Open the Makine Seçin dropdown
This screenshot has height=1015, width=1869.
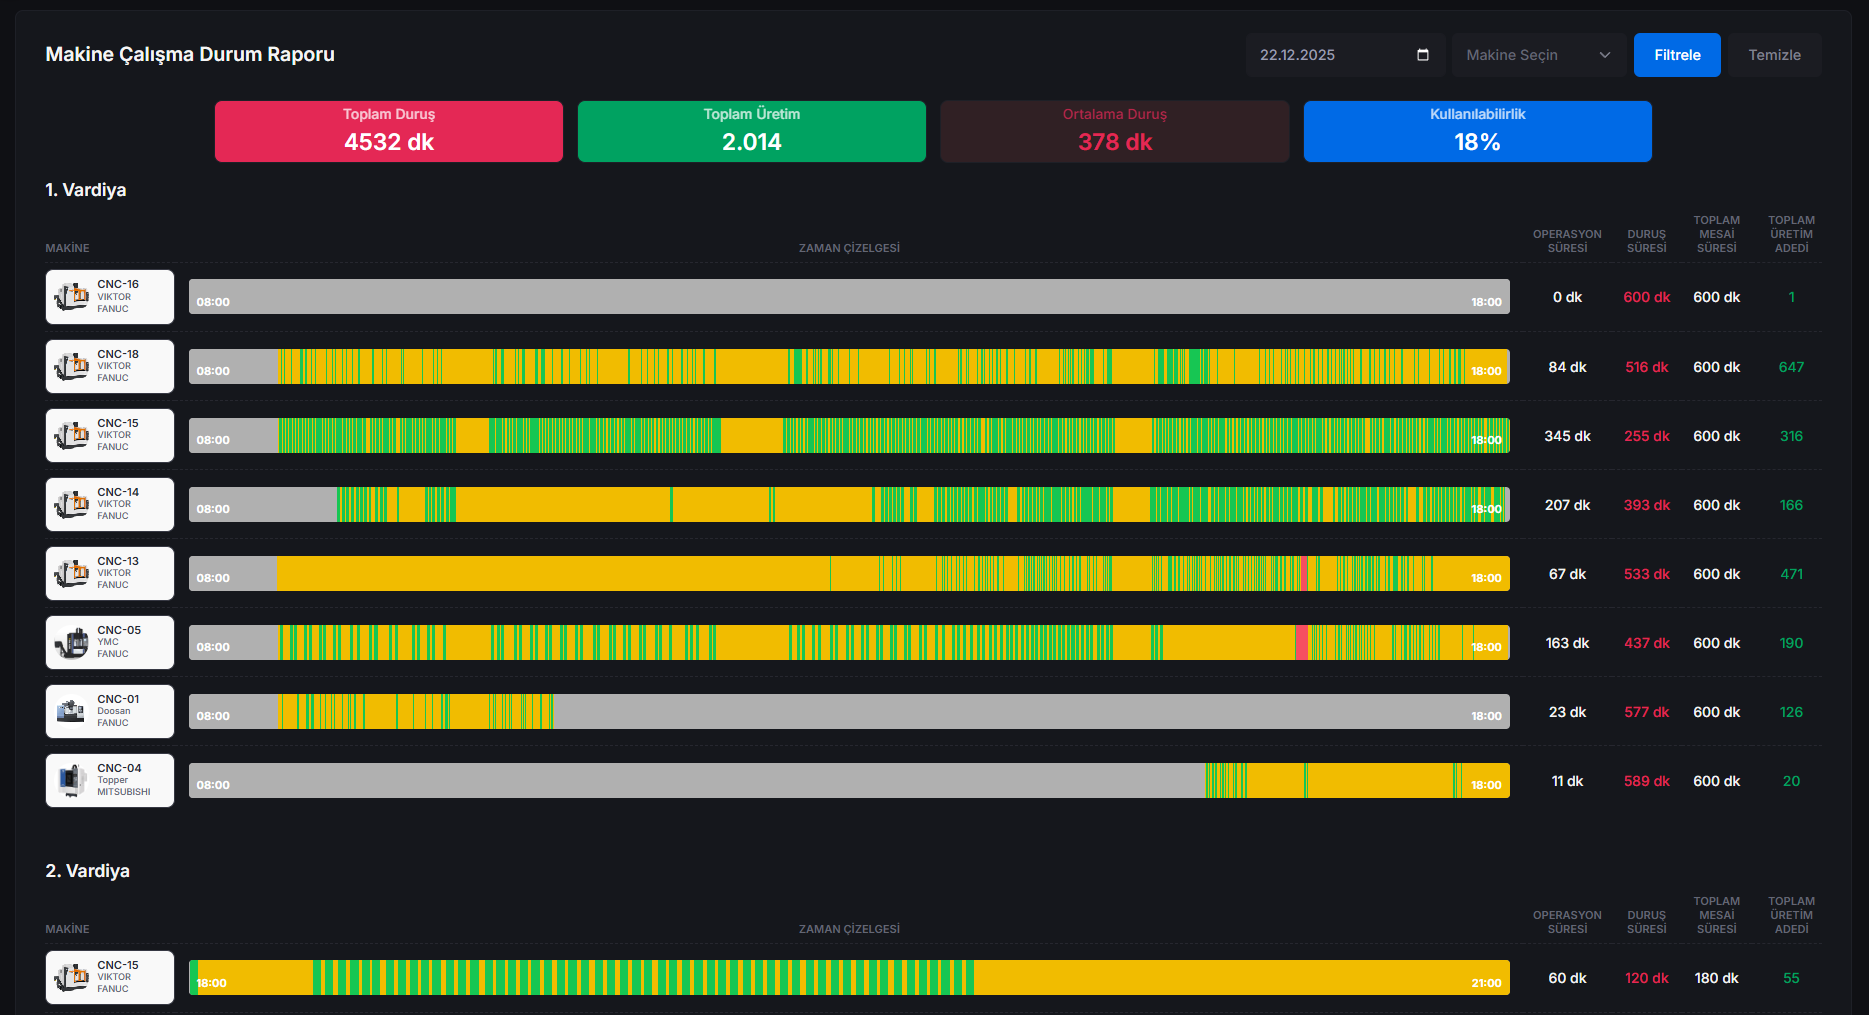1537,55
